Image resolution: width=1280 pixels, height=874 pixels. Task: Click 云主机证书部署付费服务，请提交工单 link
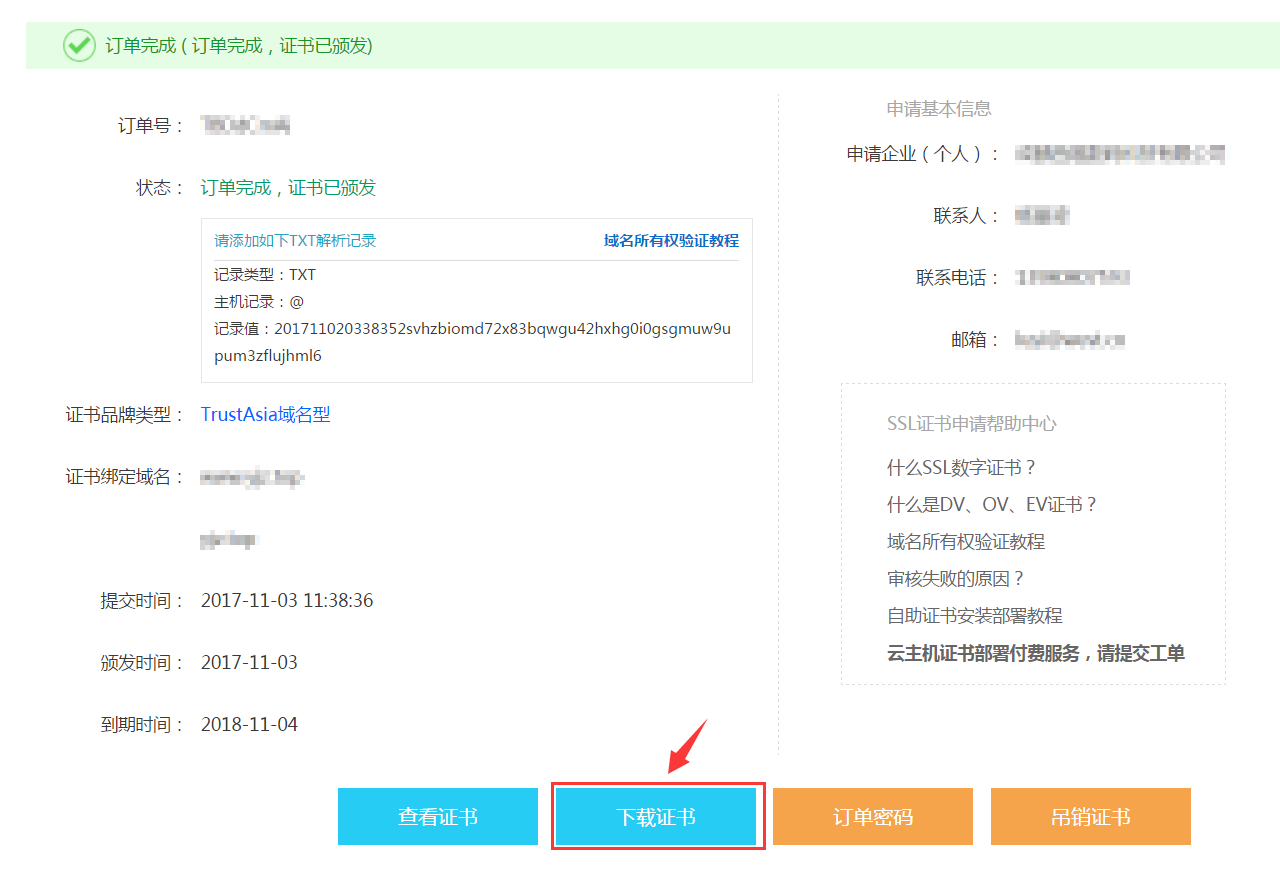(1035, 653)
